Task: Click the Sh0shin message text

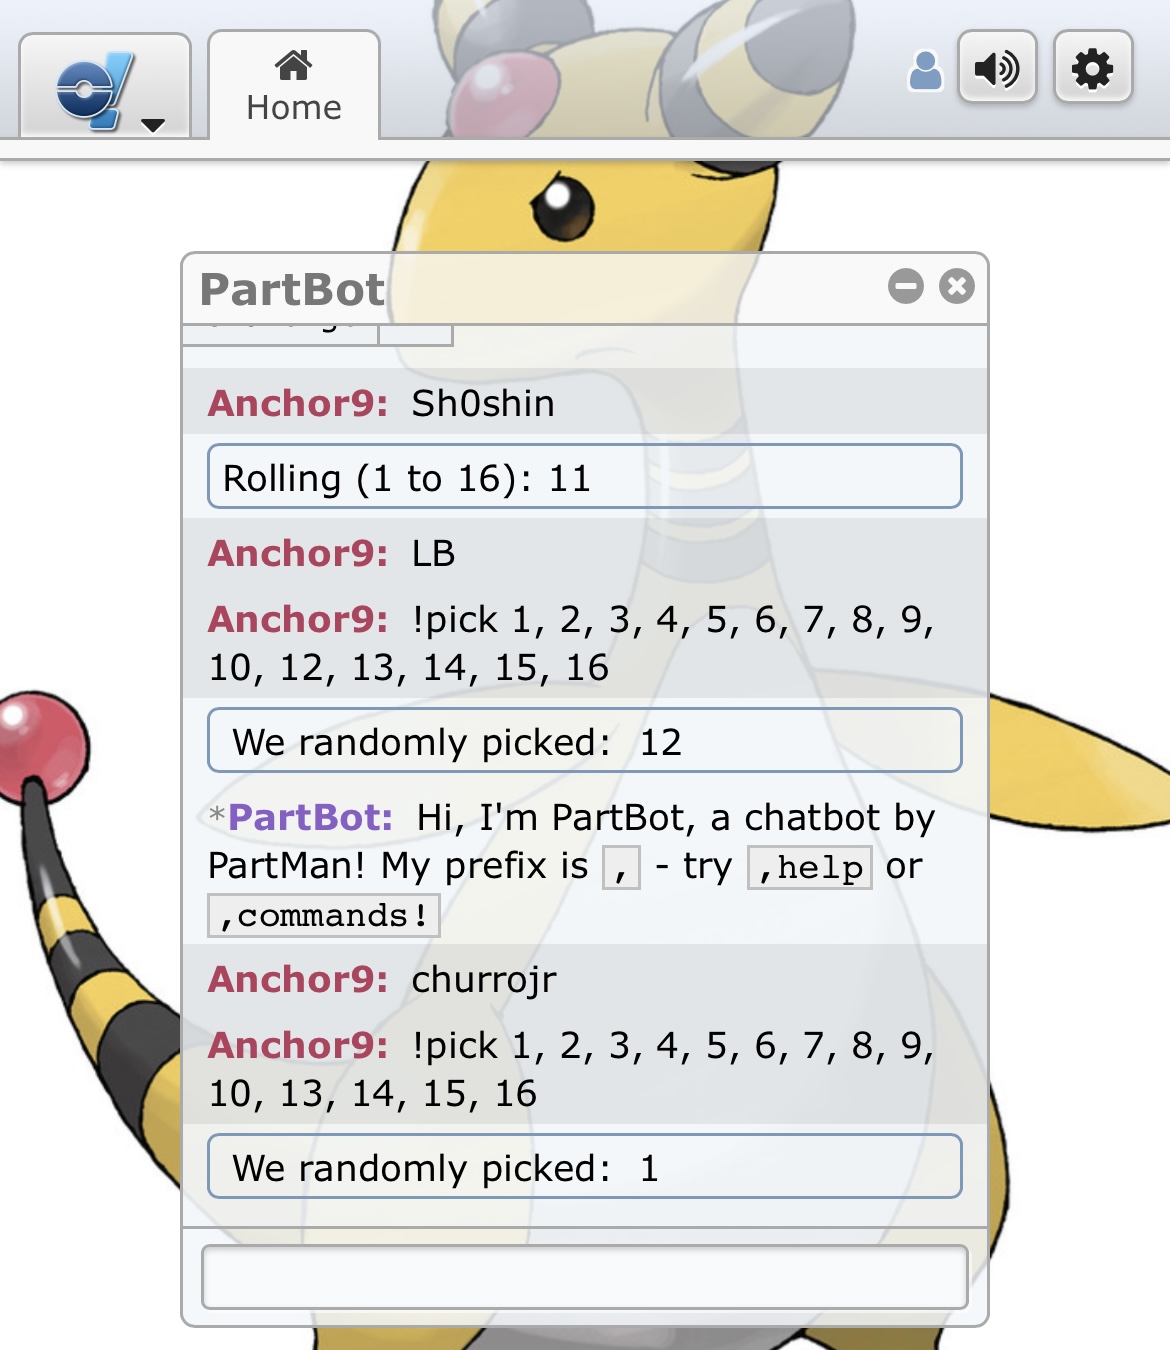Action: (x=483, y=403)
